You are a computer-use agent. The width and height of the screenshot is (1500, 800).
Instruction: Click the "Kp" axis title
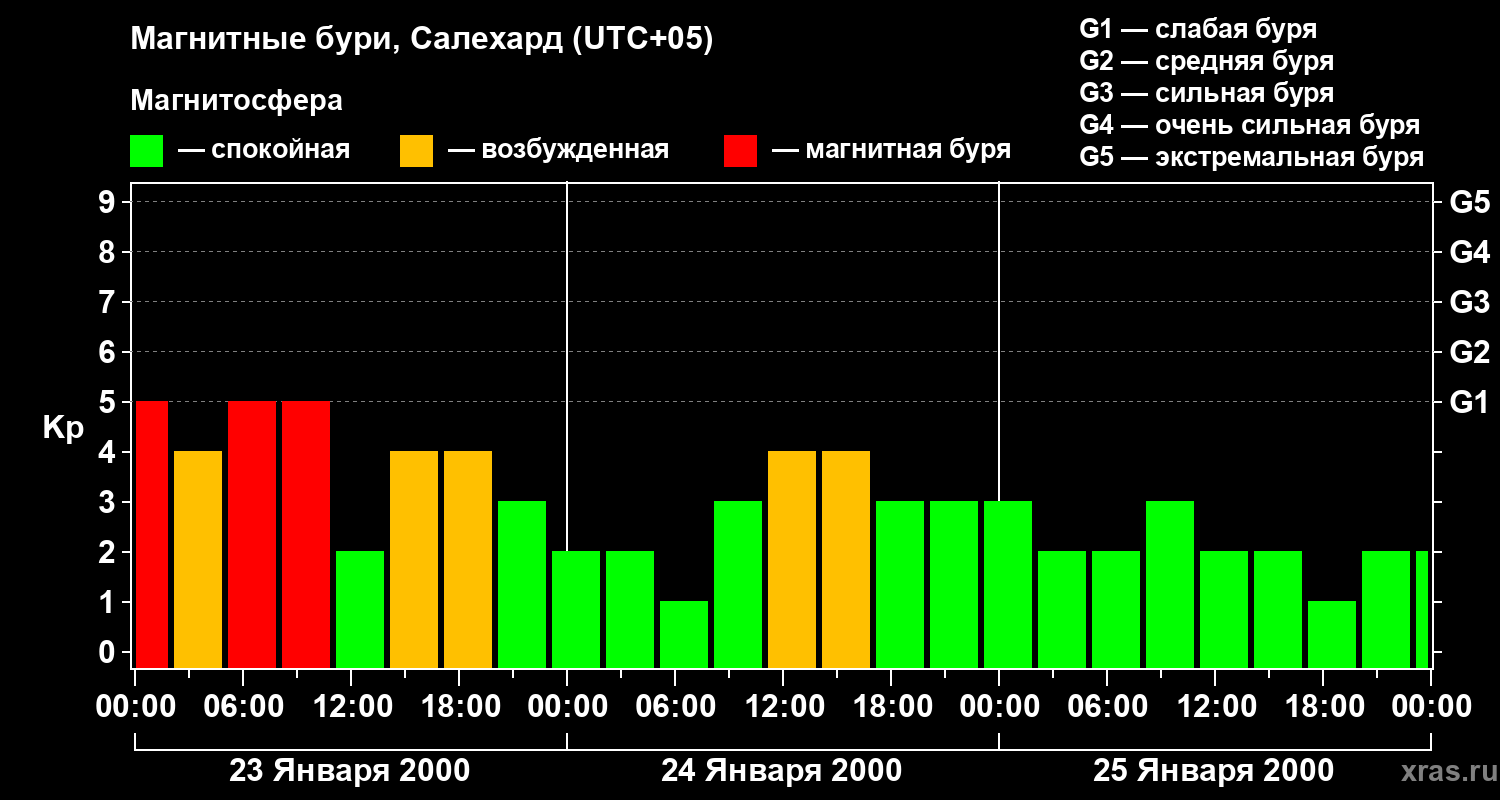click(x=63, y=428)
